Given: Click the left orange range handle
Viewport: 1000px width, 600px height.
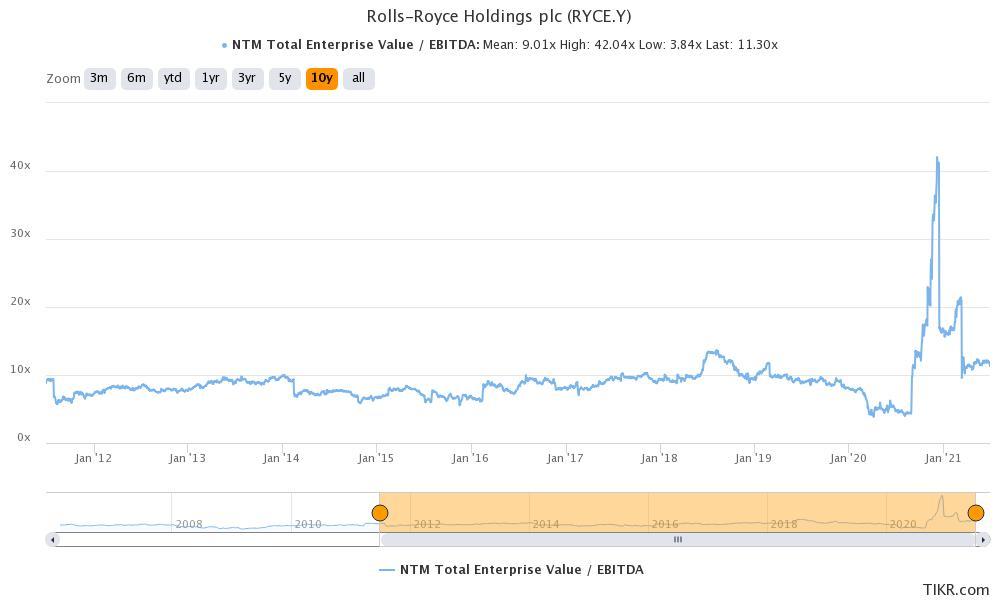Looking at the screenshot, I should (x=380, y=512).
